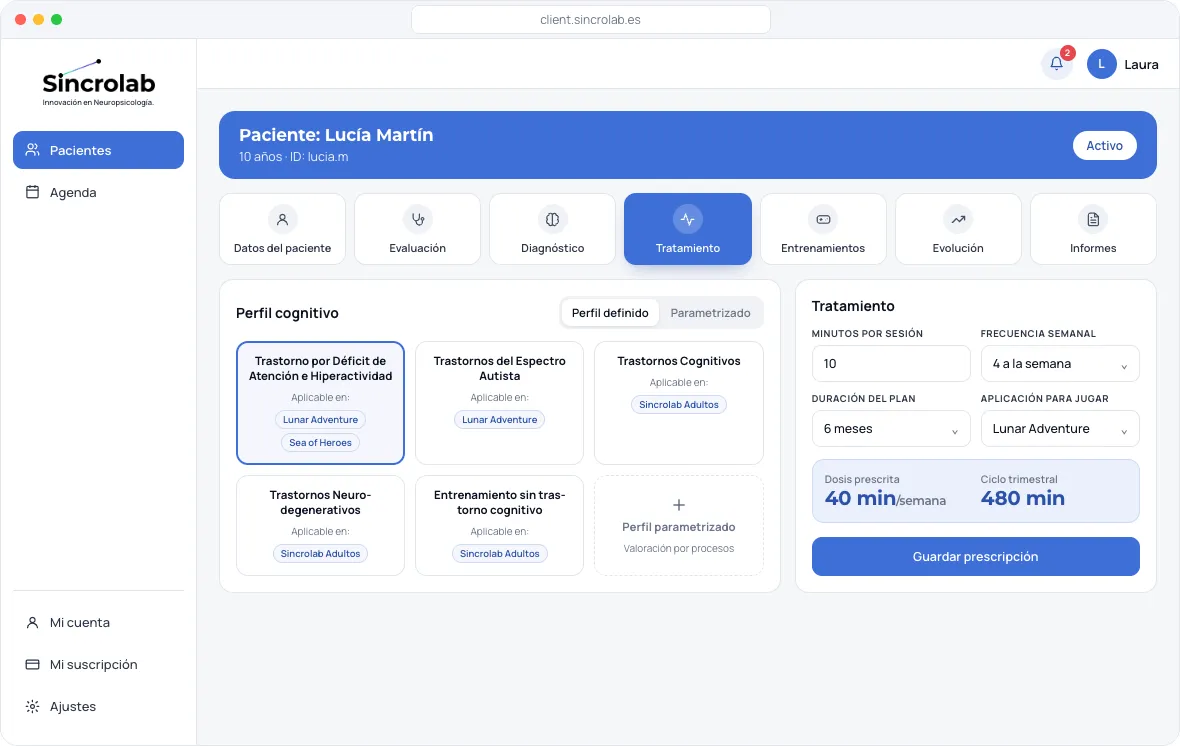Click Sincrolab Adultos tag in Neurodegenerativos card

point(321,553)
